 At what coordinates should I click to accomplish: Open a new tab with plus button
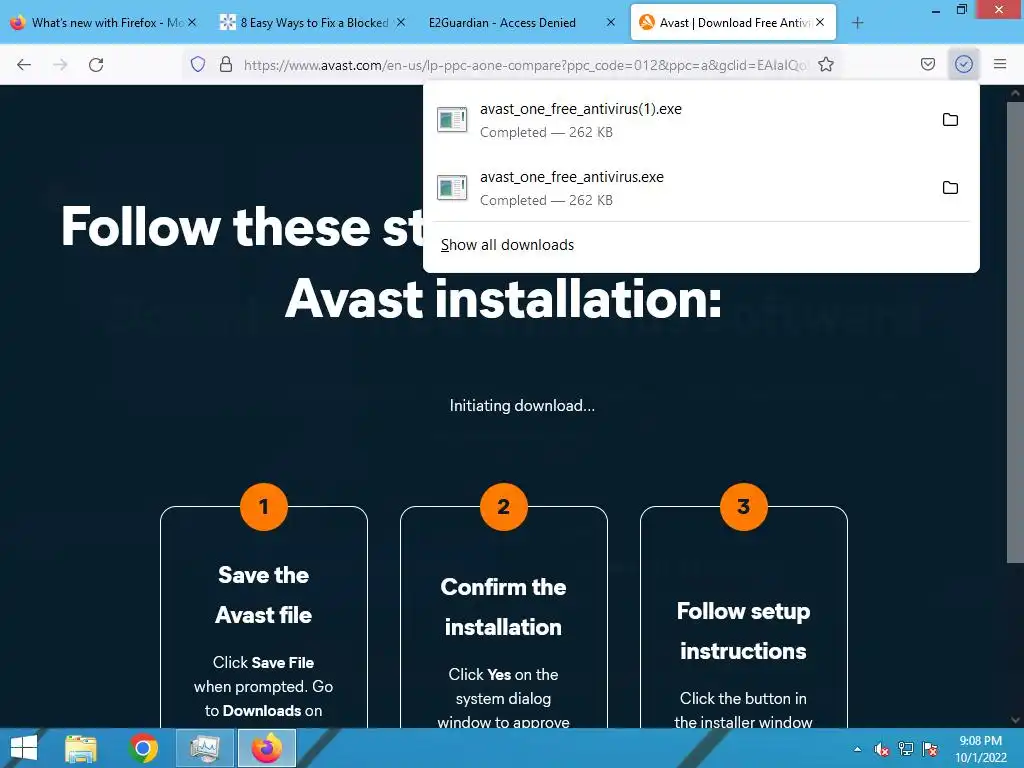(x=857, y=23)
